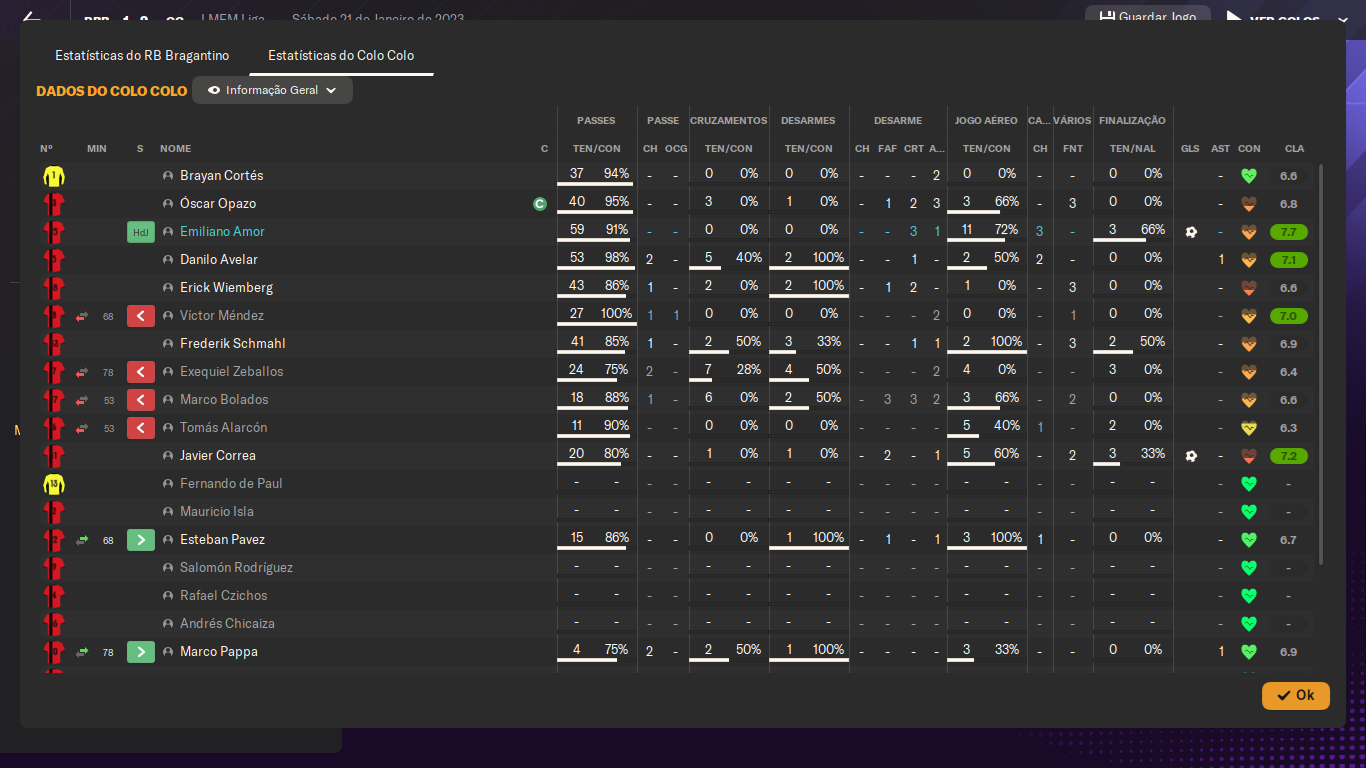The height and width of the screenshot is (768, 1366).
Task: Open Emiliano Amor player link
Action: 222,232
